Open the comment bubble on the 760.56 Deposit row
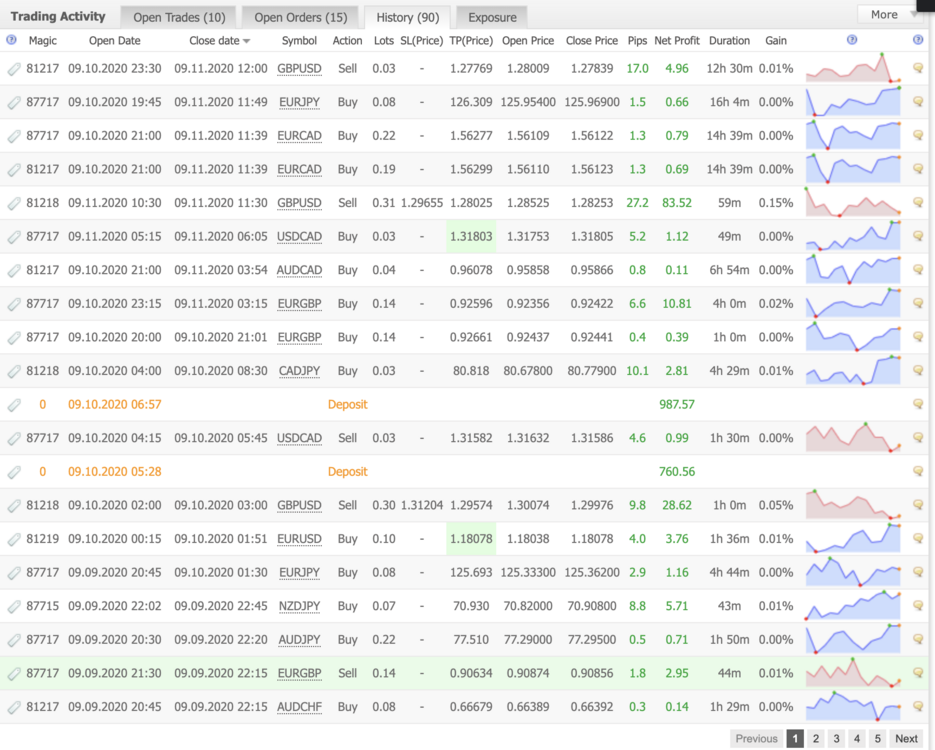The image size is (935, 750). [x=918, y=471]
